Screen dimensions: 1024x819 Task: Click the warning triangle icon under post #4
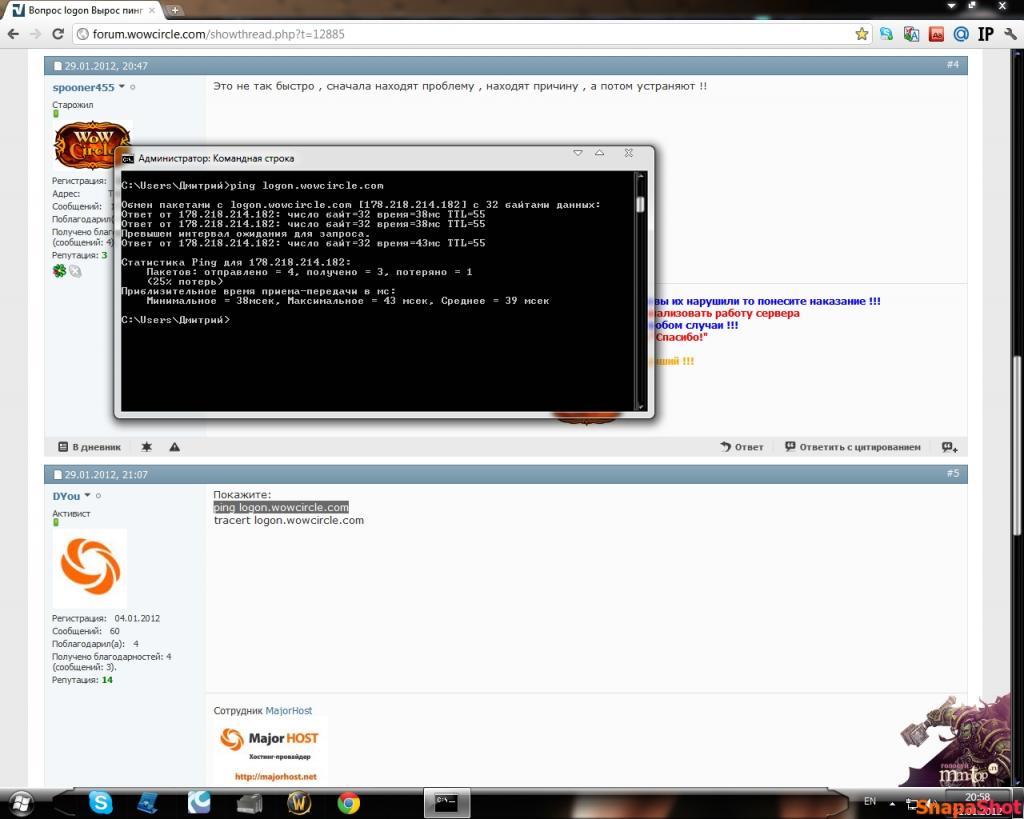pyautogui.click(x=175, y=447)
